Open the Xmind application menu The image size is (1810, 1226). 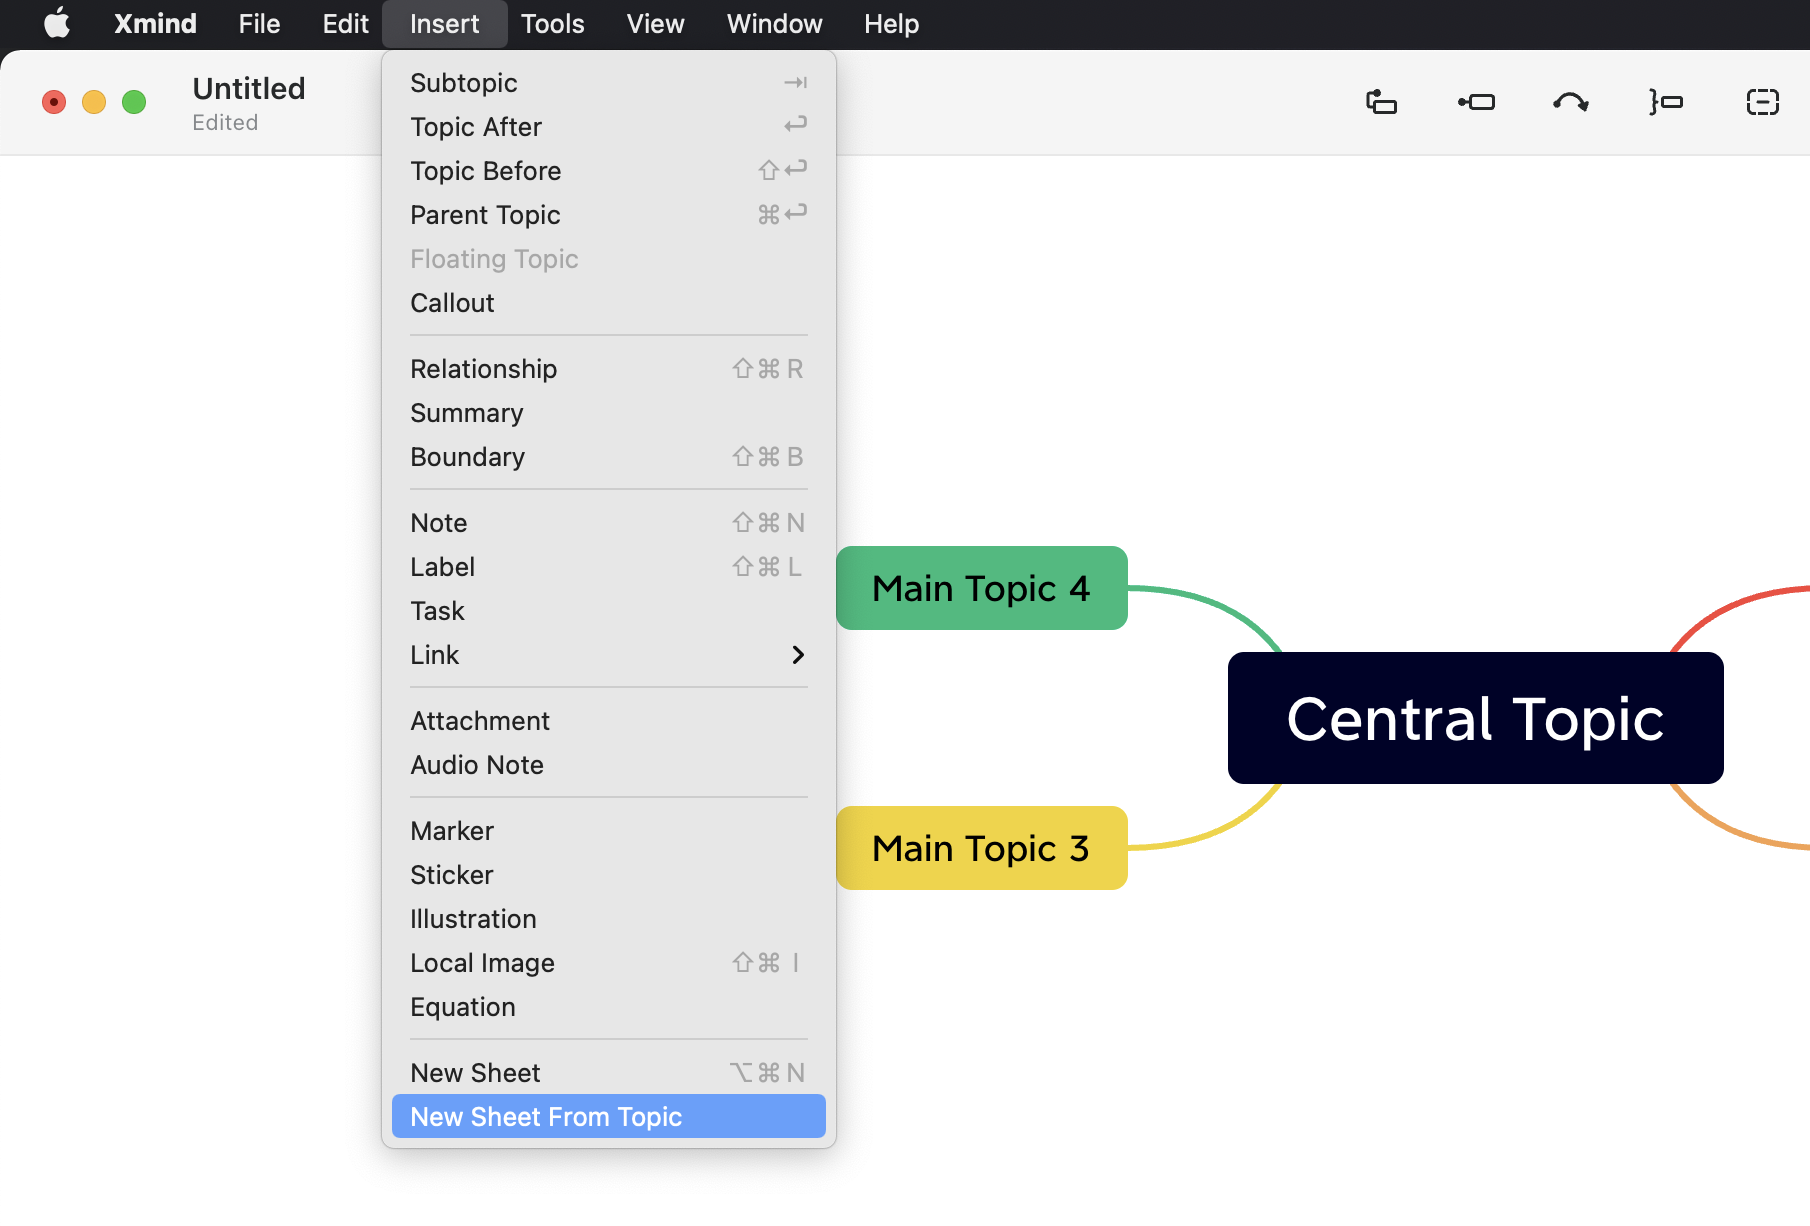[155, 23]
